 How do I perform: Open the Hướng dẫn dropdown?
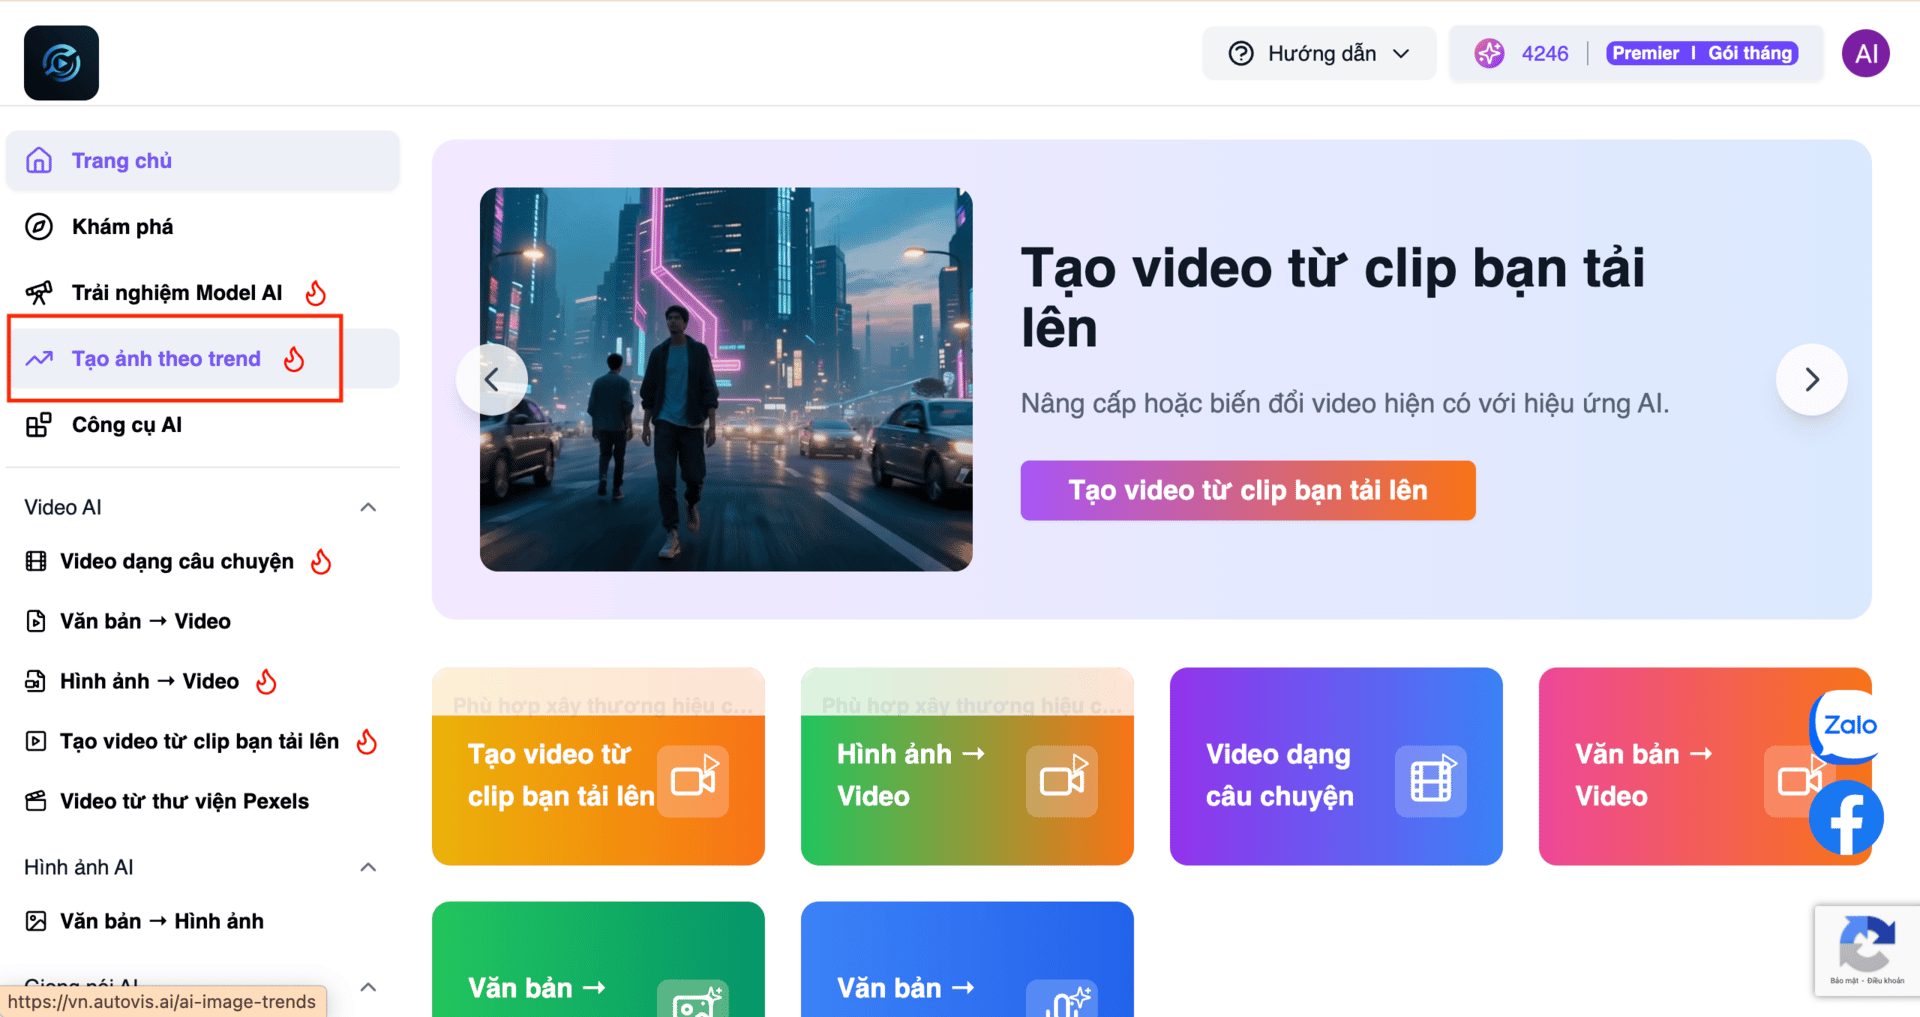pos(1319,53)
